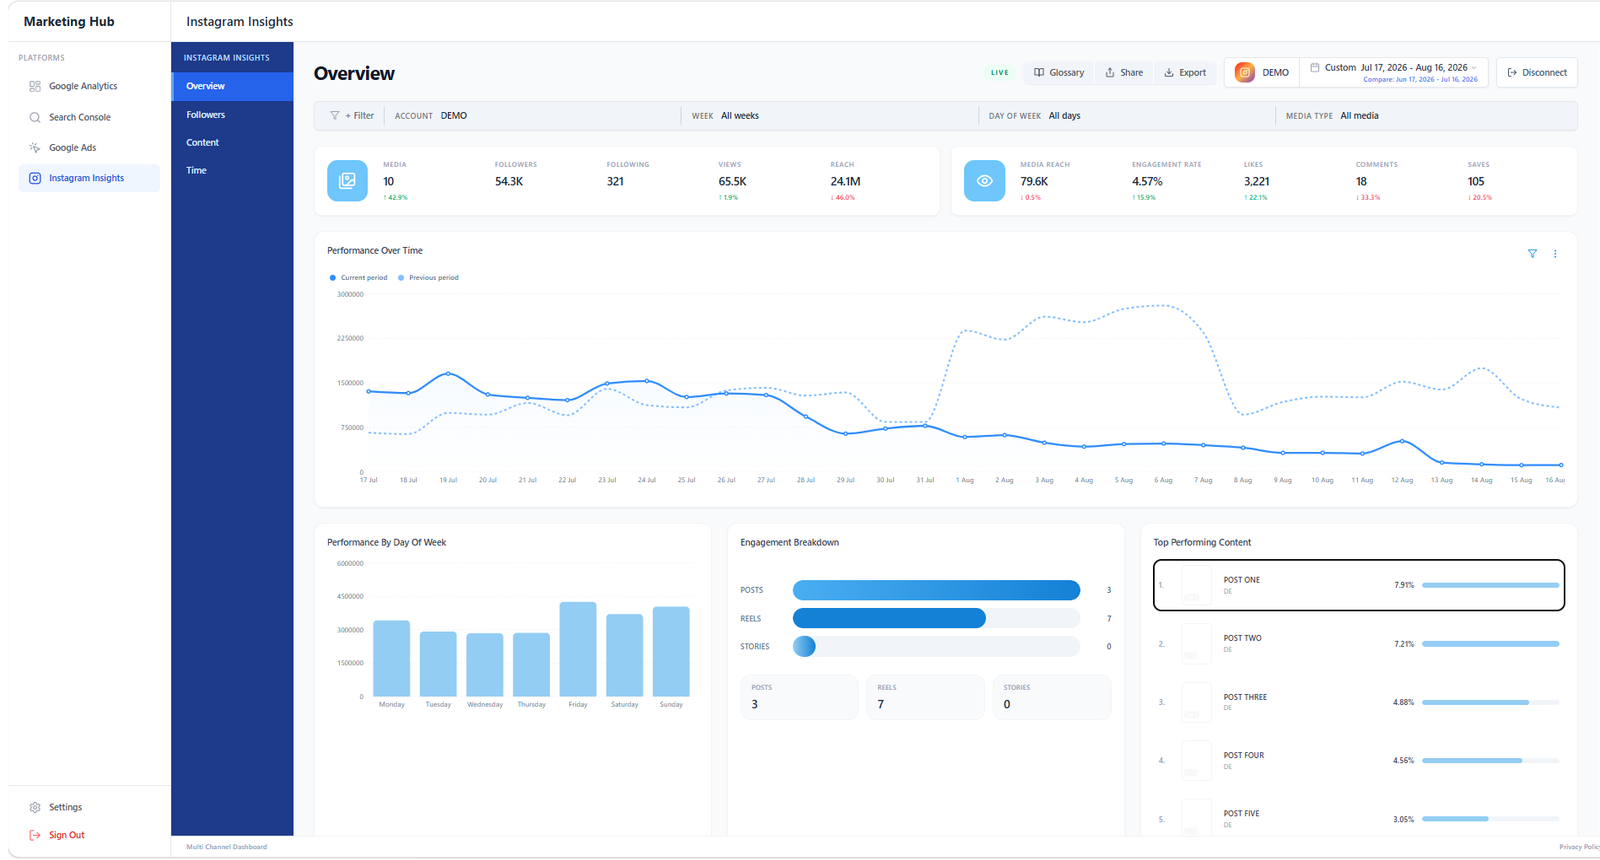Click the Search Console magnifier icon
This screenshot has height=860, width=1600.
(35, 117)
